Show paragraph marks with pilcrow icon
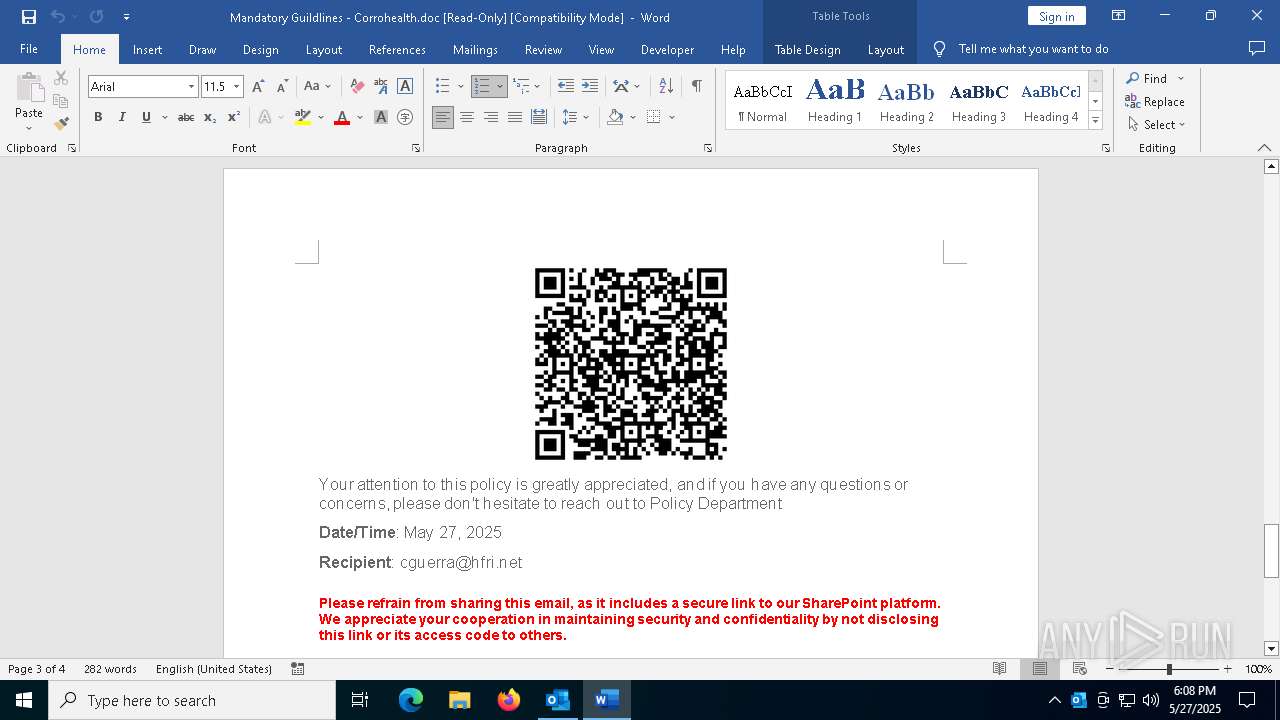 [696, 87]
